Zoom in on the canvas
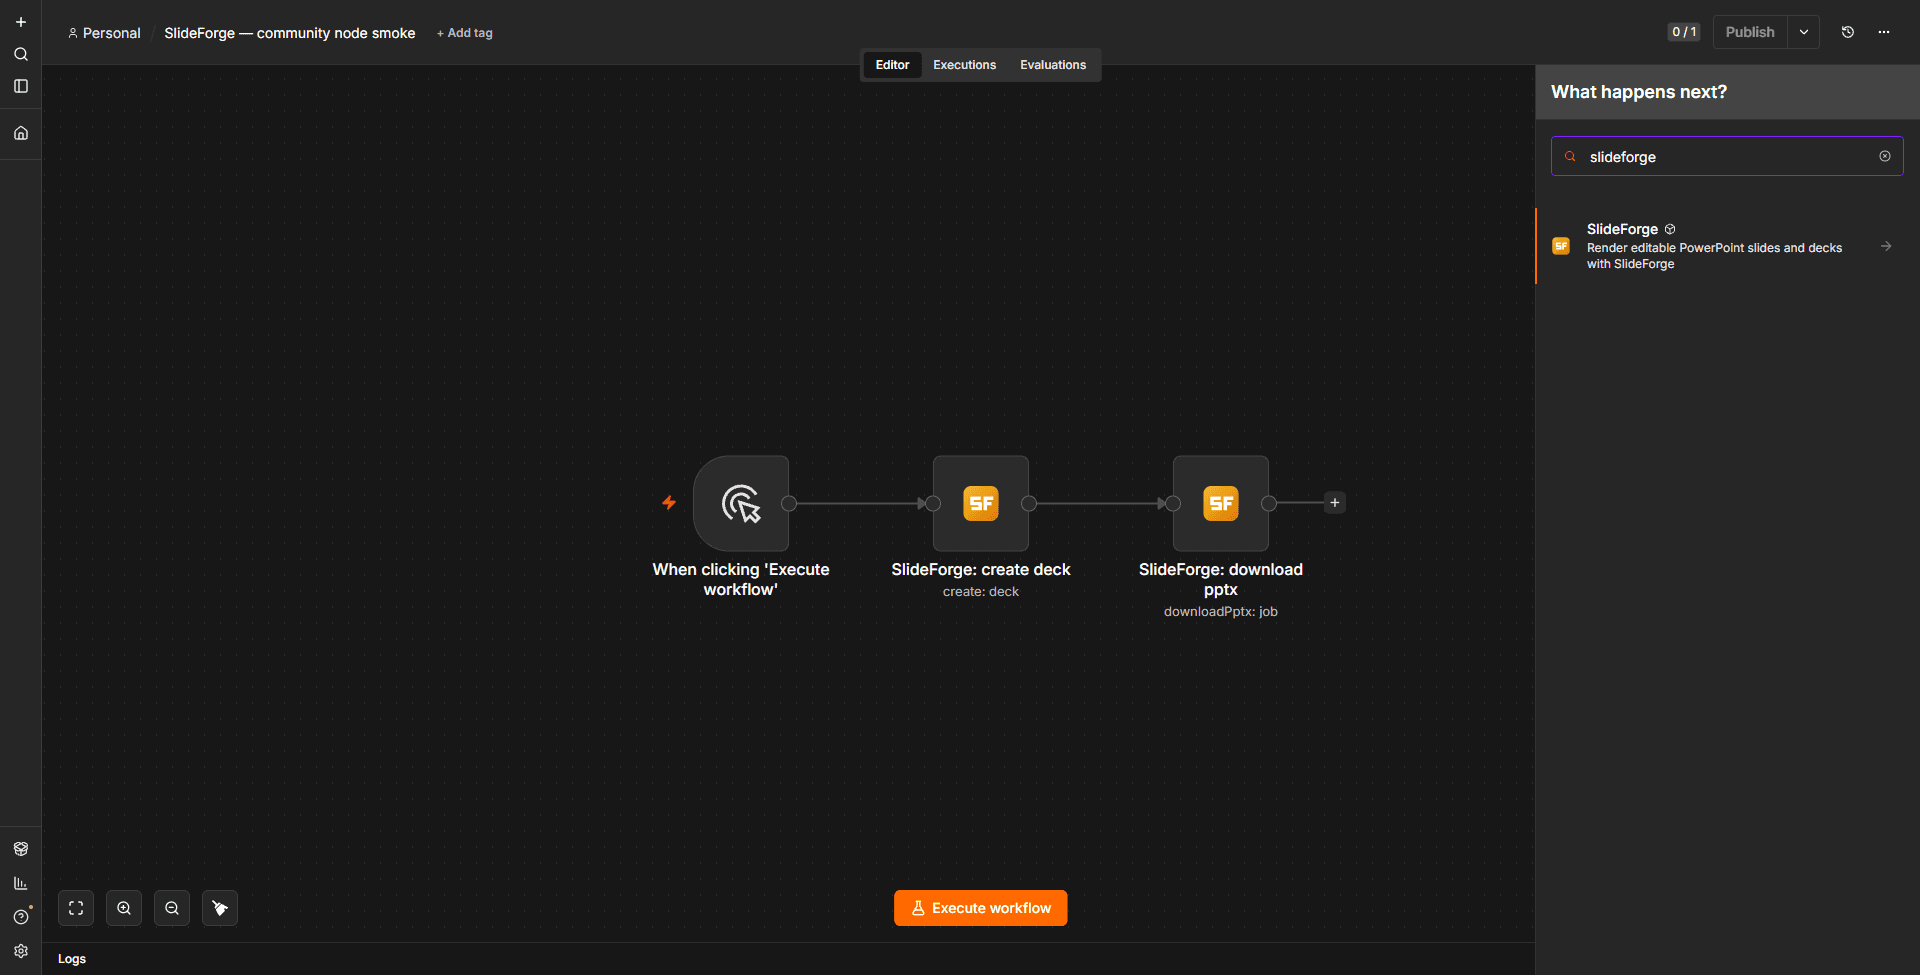The height and width of the screenshot is (975, 1920). click(x=124, y=908)
